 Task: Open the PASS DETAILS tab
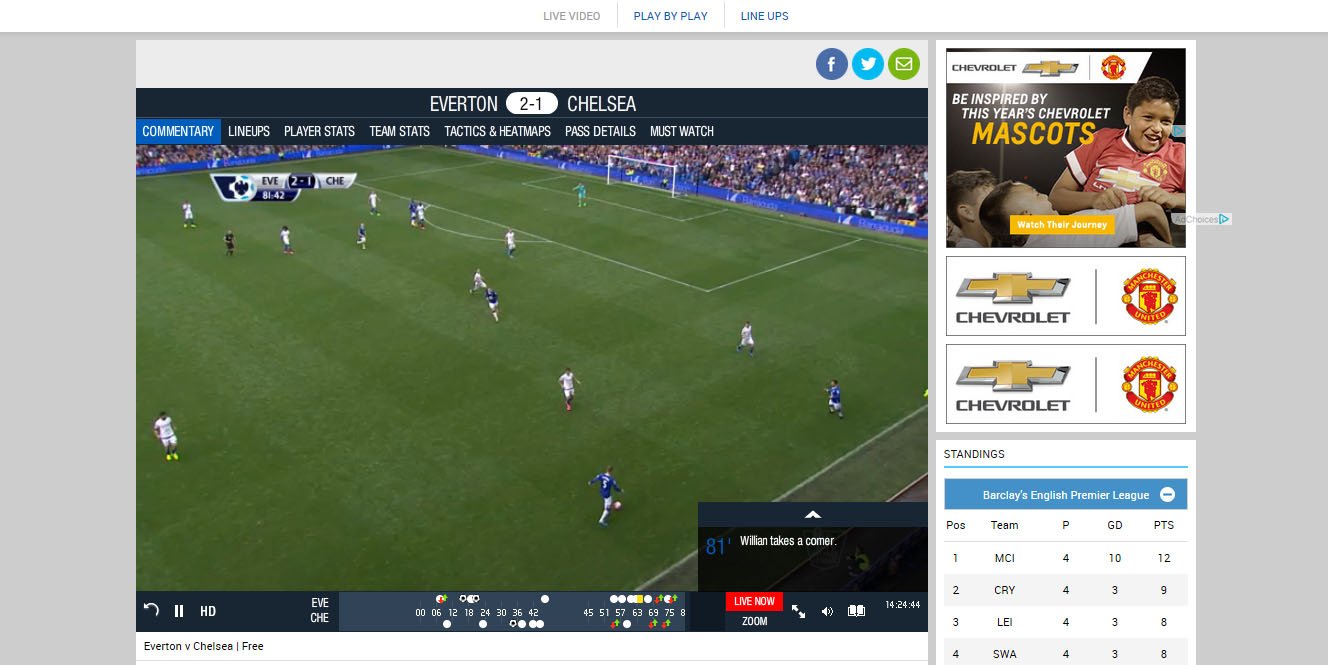(600, 131)
